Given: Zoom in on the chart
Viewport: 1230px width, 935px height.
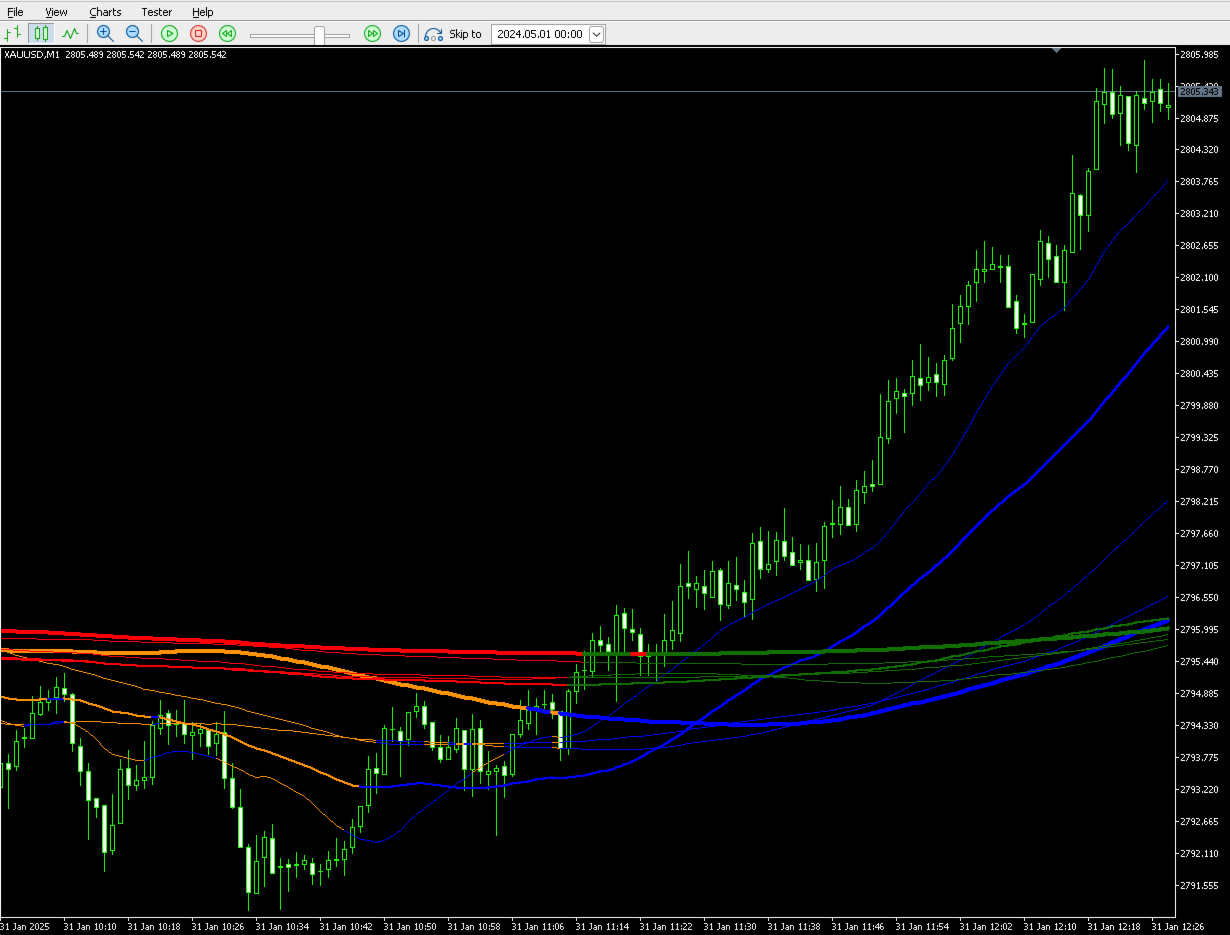Looking at the screenshot, I should (x=105, y=34).
